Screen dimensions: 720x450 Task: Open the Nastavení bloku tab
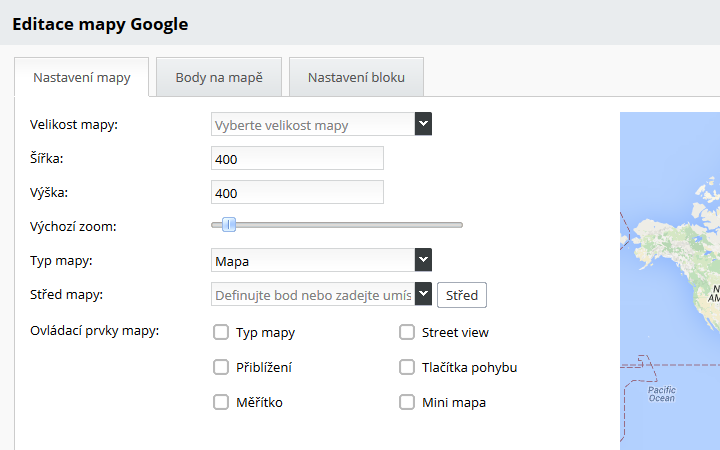click(356, 77)
